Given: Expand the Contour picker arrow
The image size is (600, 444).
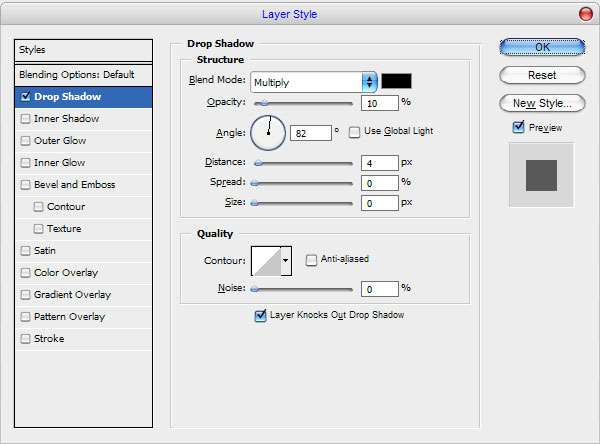Looking at the screenshot, I should tap(286, 260).
